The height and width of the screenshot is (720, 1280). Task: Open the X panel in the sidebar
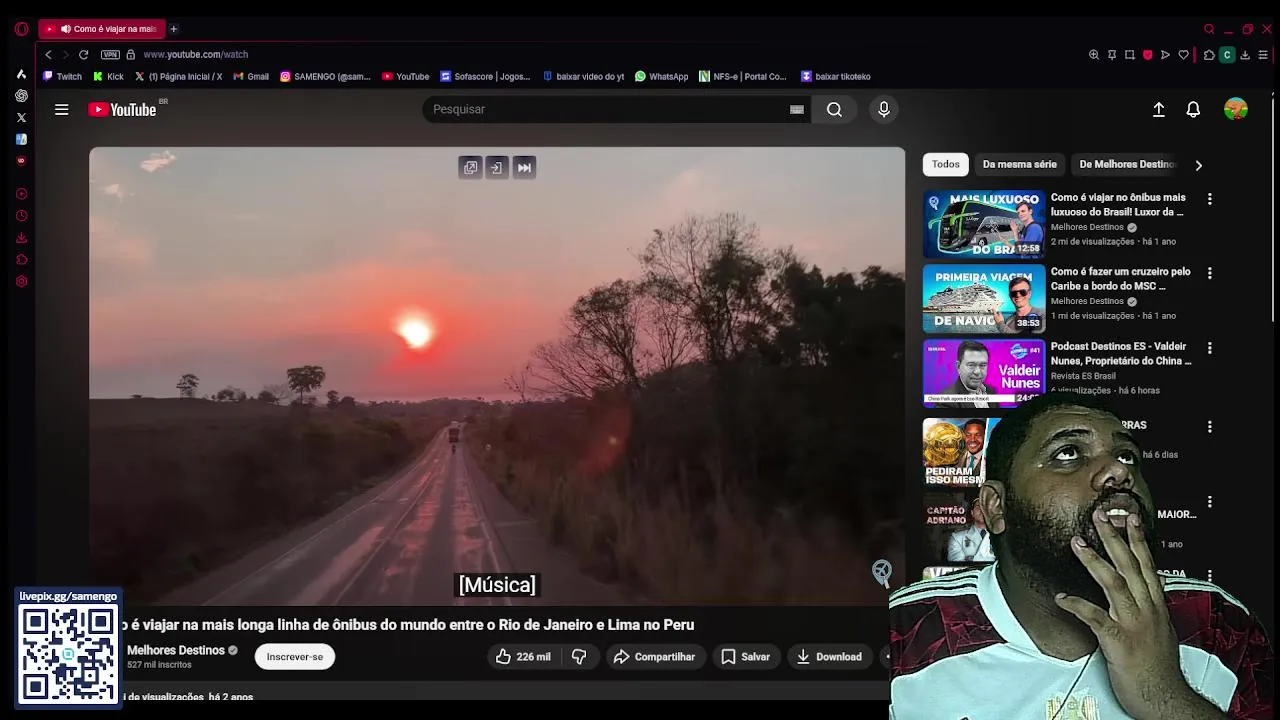[21, 118]
